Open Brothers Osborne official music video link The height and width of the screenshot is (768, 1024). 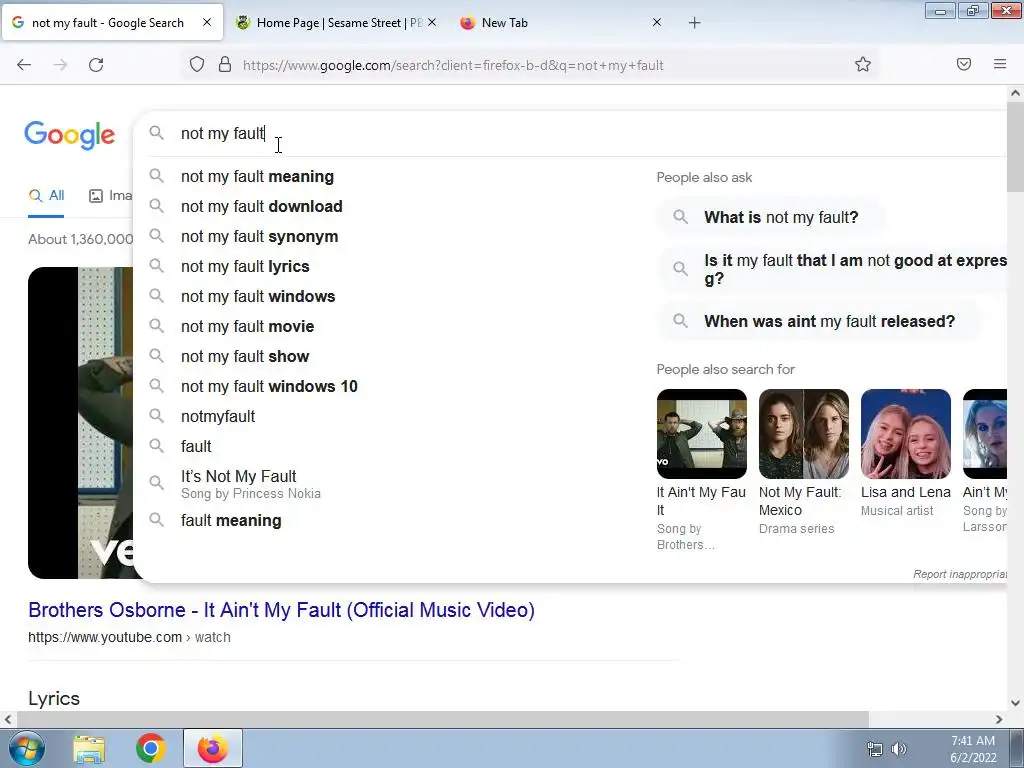pyautogui.click(x=281, y=610)
